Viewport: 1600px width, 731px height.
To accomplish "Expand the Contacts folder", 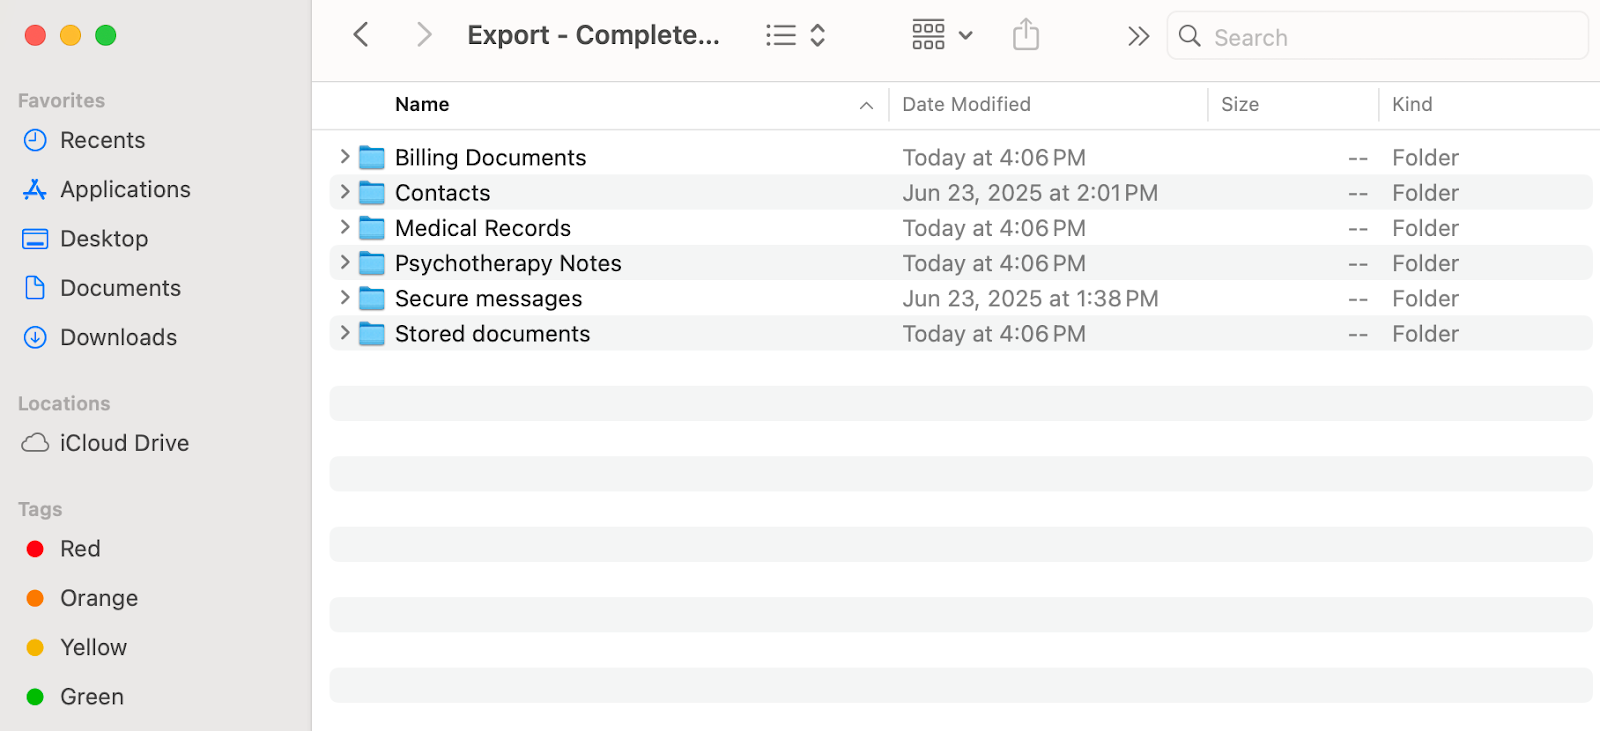I will [345, 192].
